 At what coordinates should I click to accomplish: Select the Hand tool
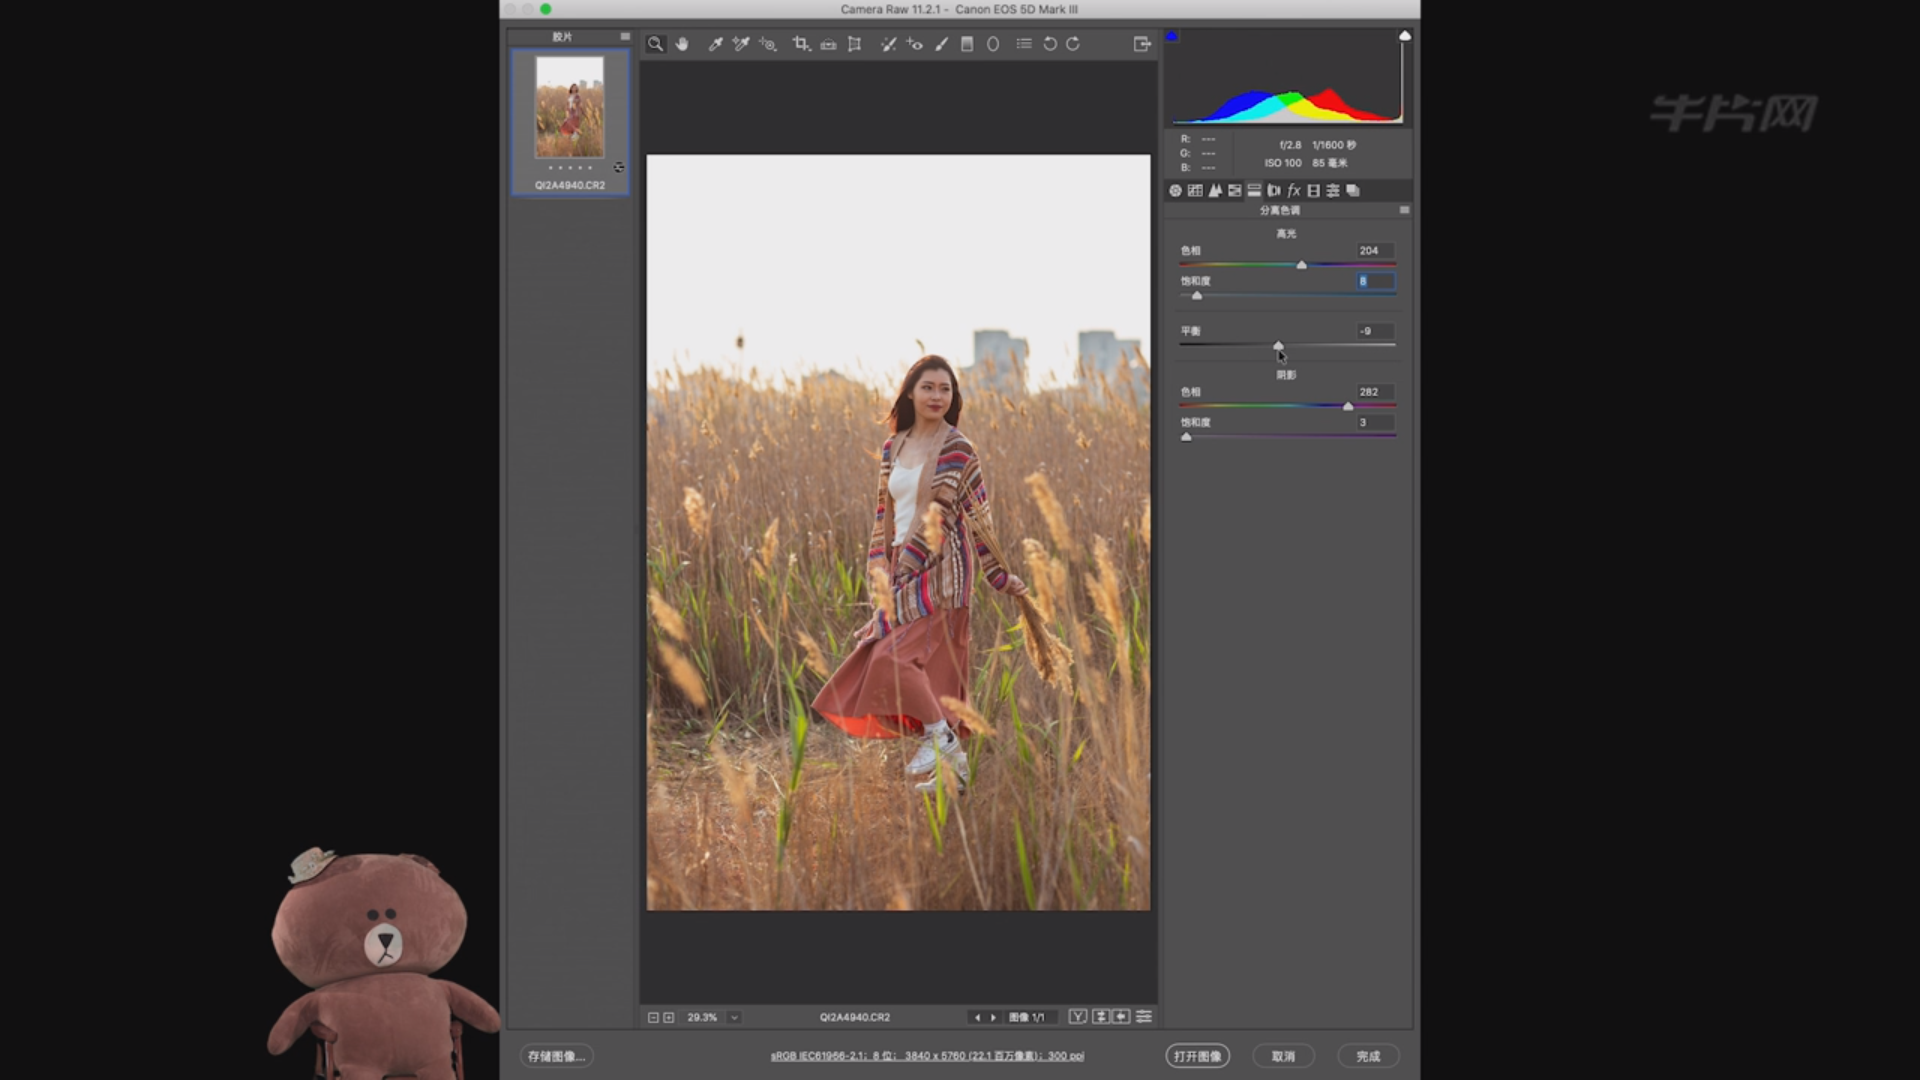click(x=682, y=44)
